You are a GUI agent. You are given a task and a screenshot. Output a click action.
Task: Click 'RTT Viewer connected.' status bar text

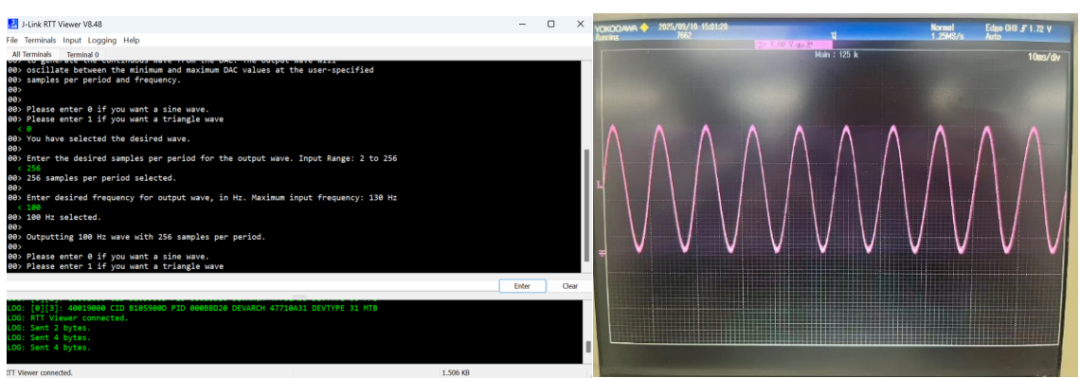[x=39, y=372]
